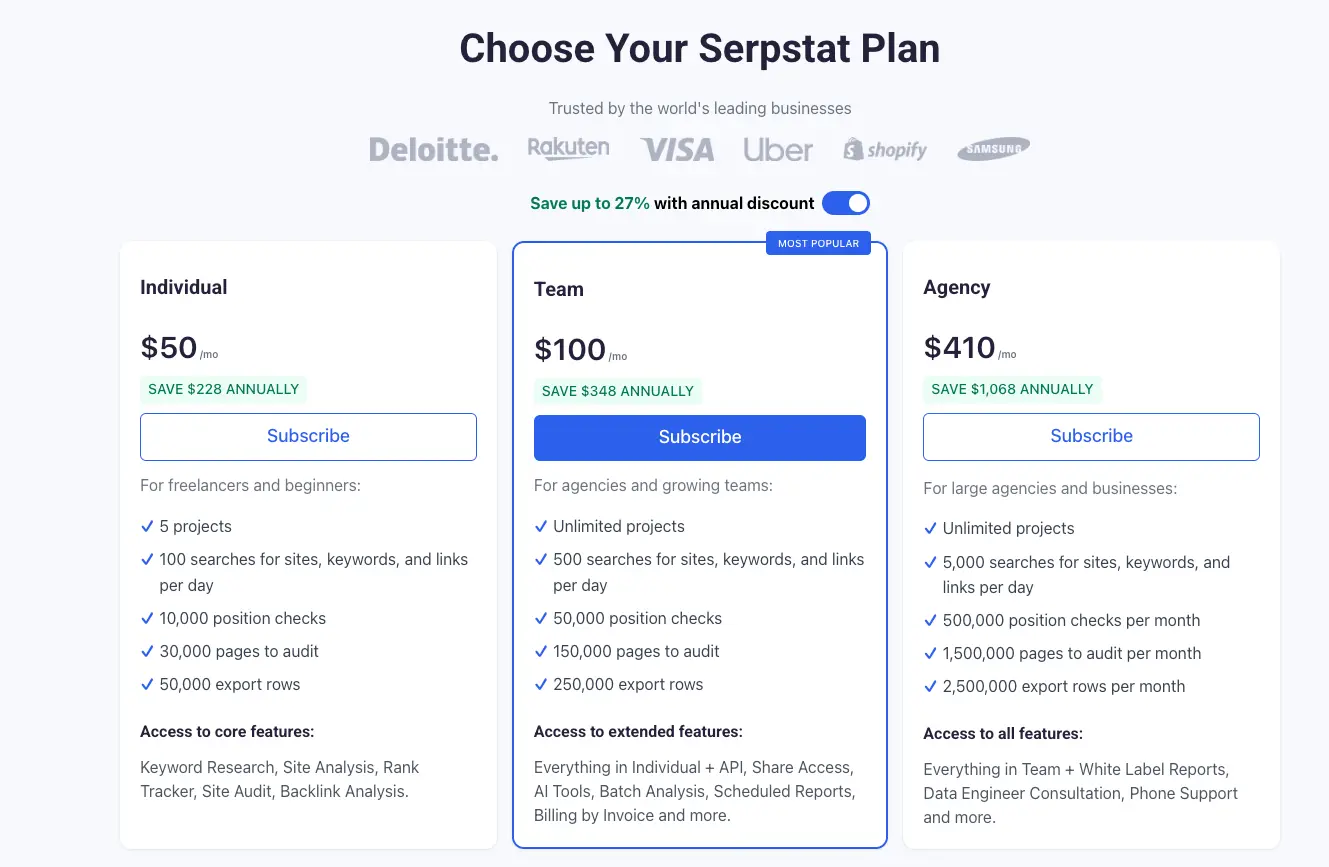Click the Uber logo
The image size is (1329, 867).
[778, 150]
